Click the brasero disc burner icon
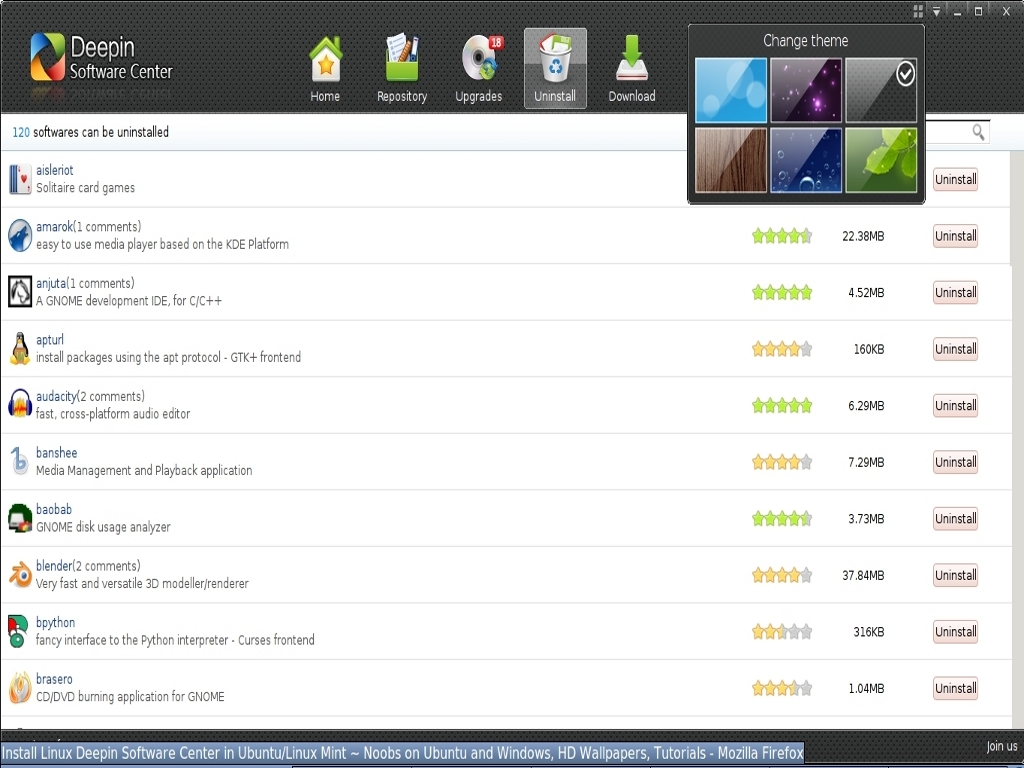Image resolution: width=1024 pixels, height=768 pixels. pos(20,688)
